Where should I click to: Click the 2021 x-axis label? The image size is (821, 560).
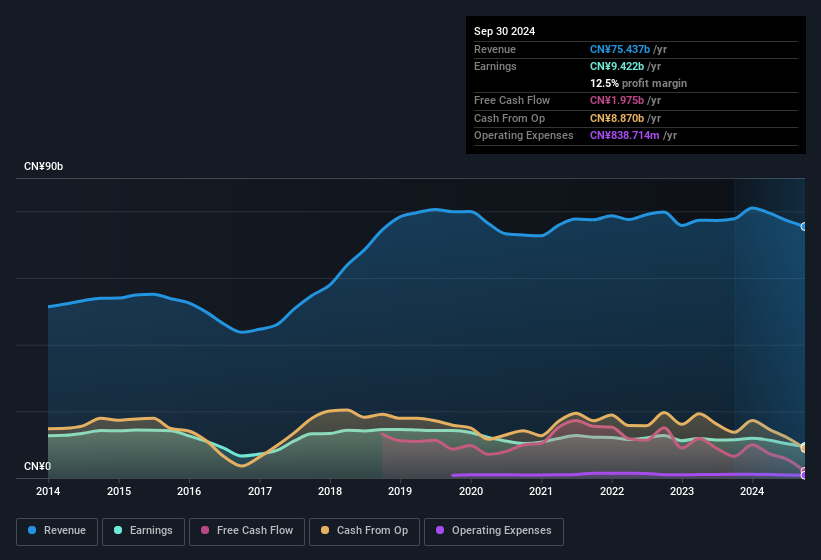tap(541, 491)
